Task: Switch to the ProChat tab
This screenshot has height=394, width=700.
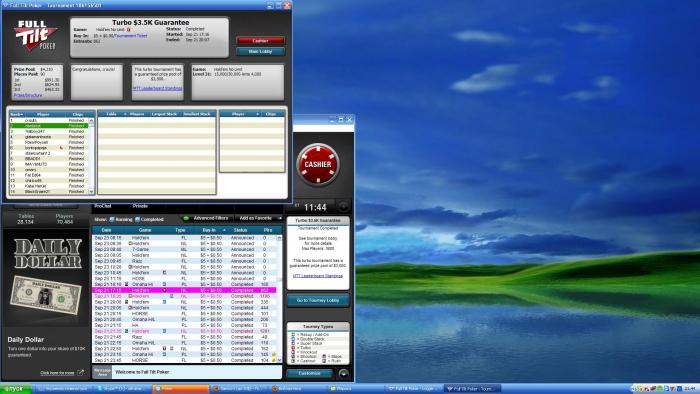Action: pos(103,206)
